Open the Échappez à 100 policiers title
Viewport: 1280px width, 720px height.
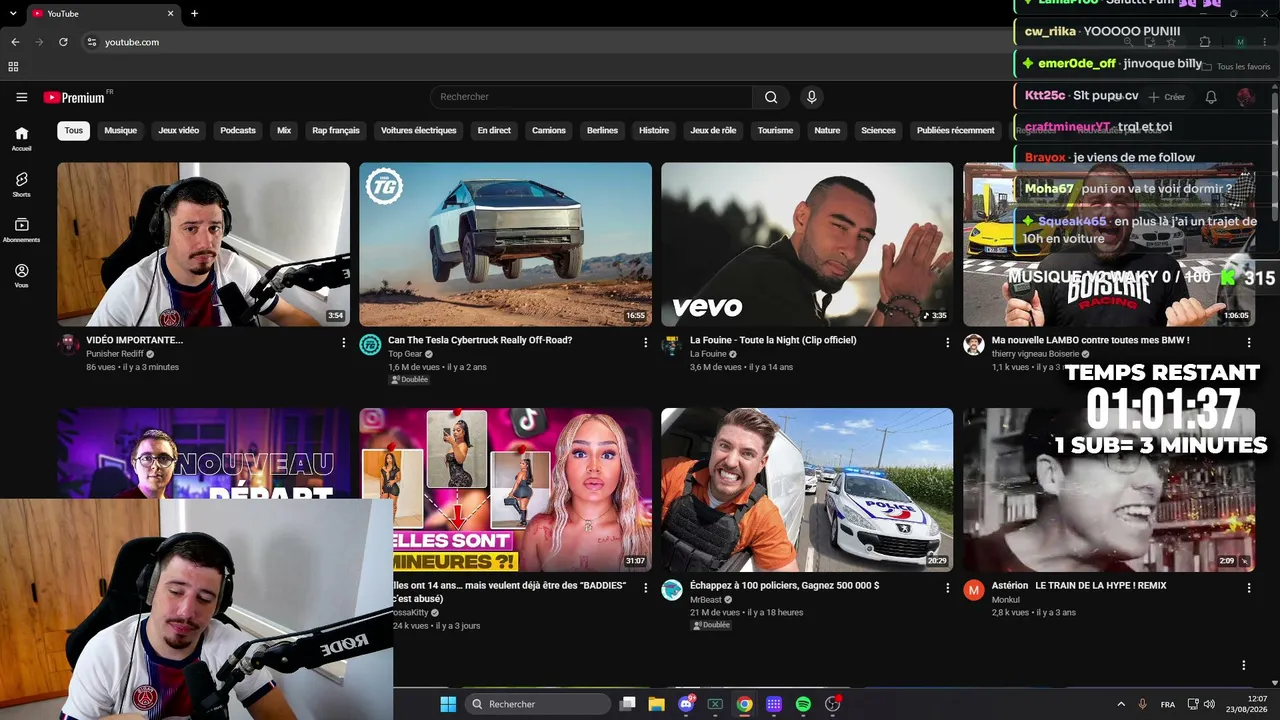tap(784, 585)
